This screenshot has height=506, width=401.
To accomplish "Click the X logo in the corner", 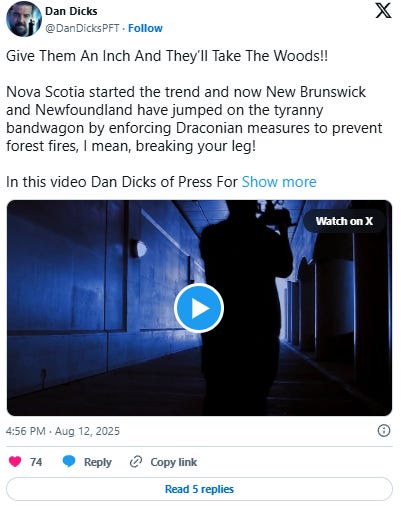I will 383,12.
